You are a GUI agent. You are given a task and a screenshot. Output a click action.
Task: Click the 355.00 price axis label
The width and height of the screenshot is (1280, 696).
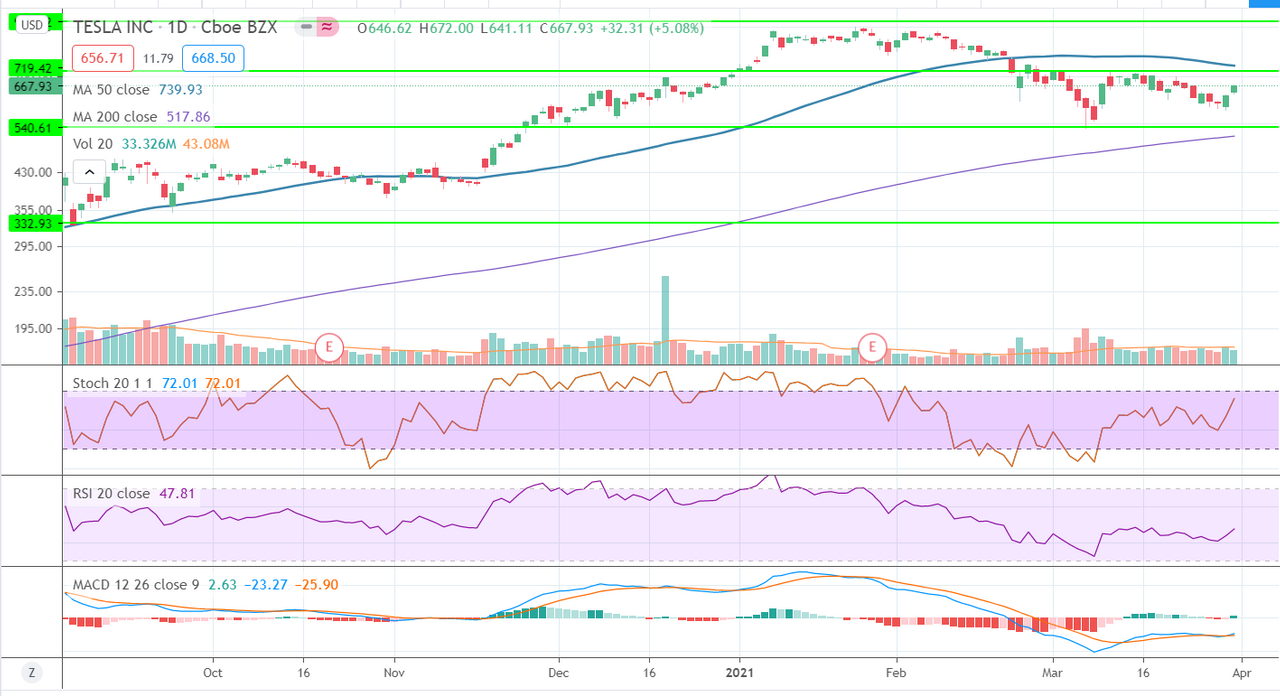pos(31,210)
